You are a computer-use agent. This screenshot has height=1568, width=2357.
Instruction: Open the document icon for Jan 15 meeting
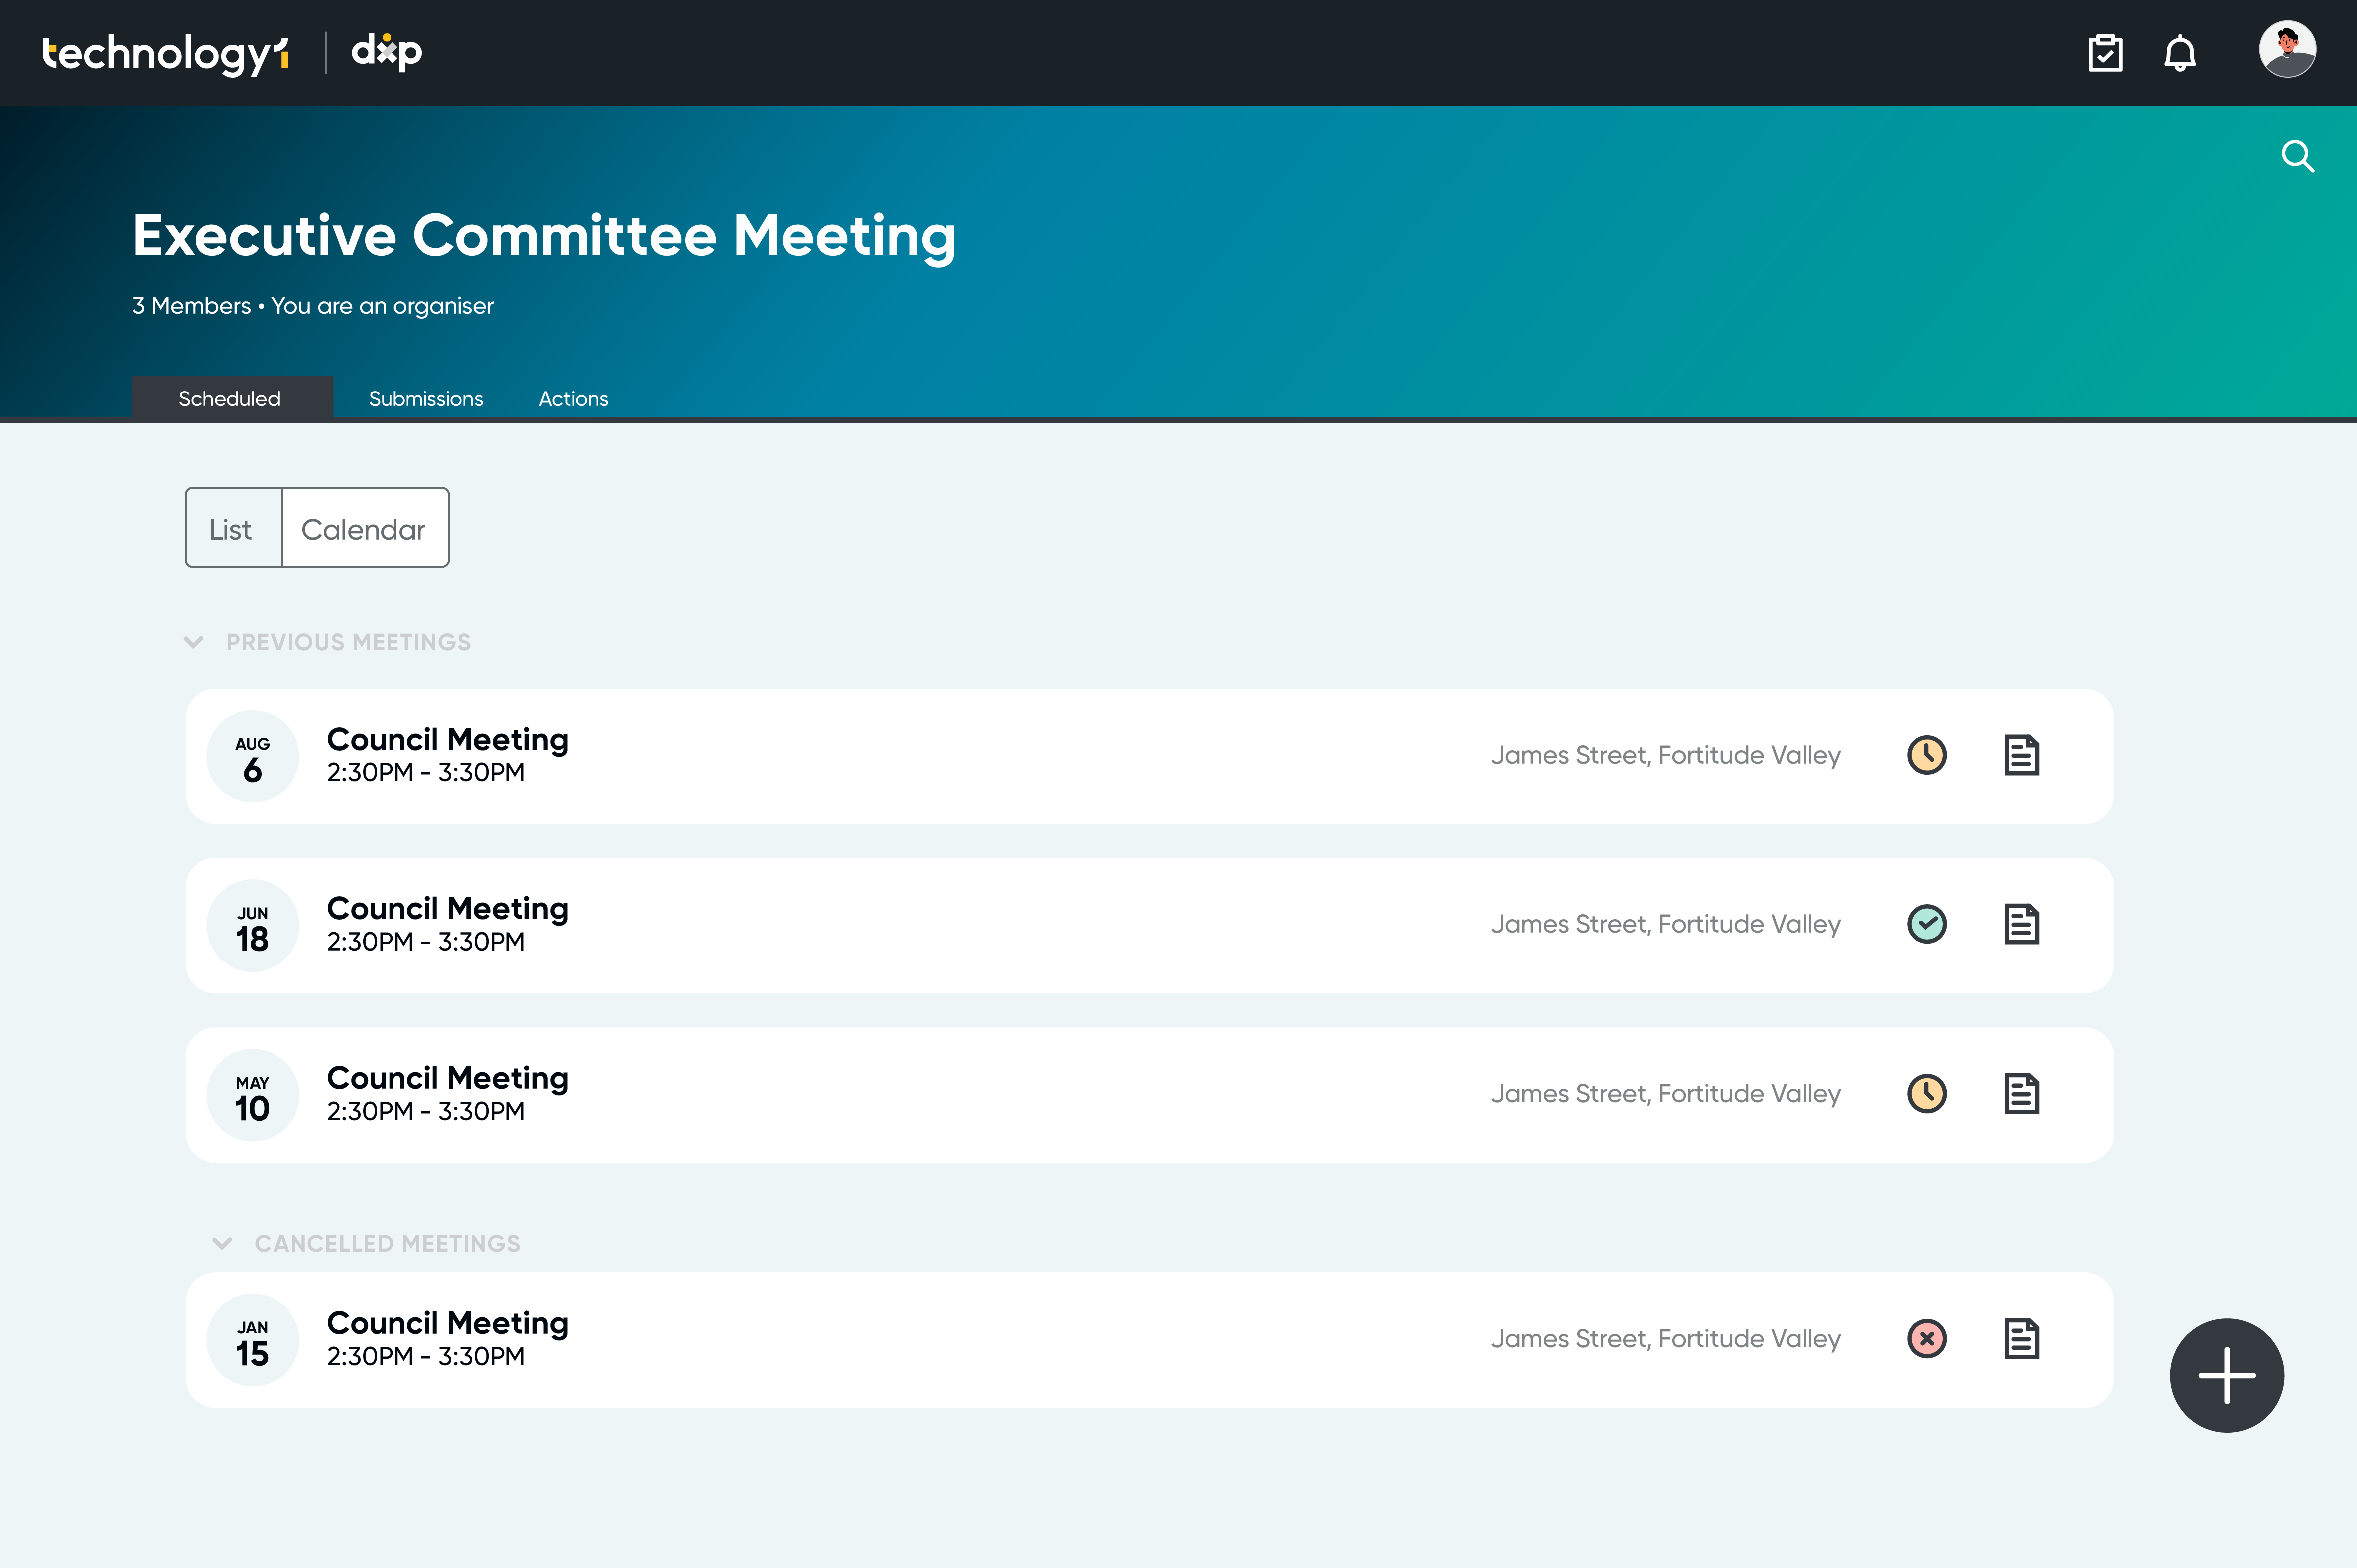(x=2021, y=1339)
